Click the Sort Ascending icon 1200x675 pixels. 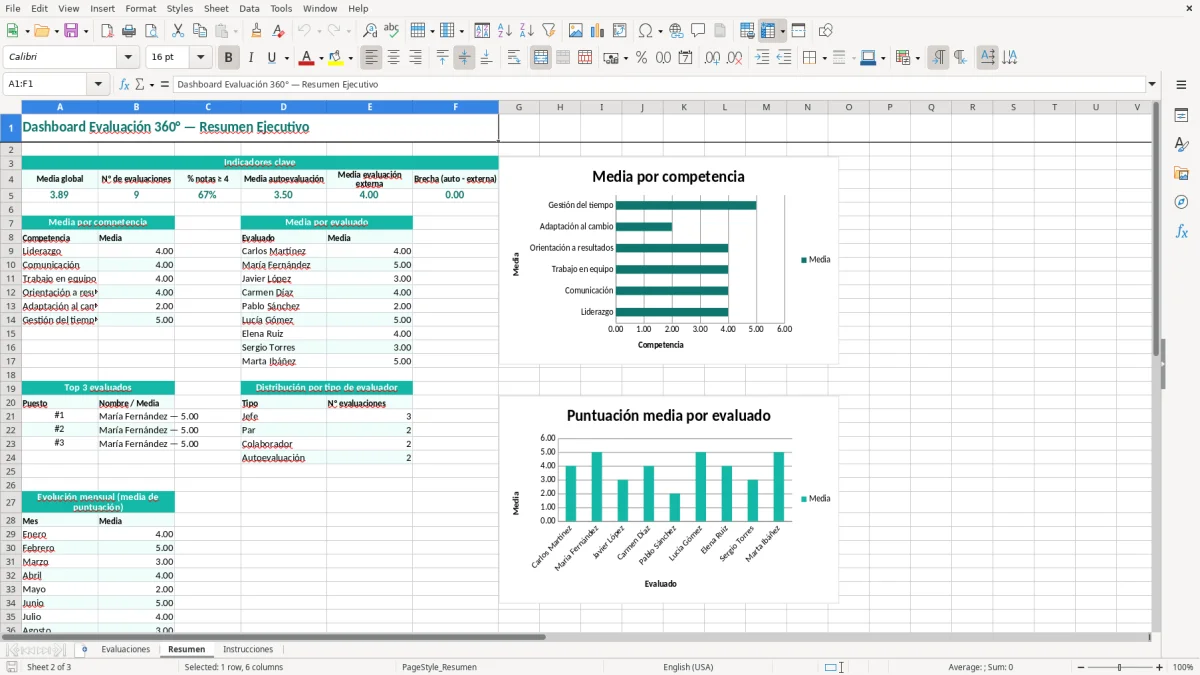coord(505,31)
